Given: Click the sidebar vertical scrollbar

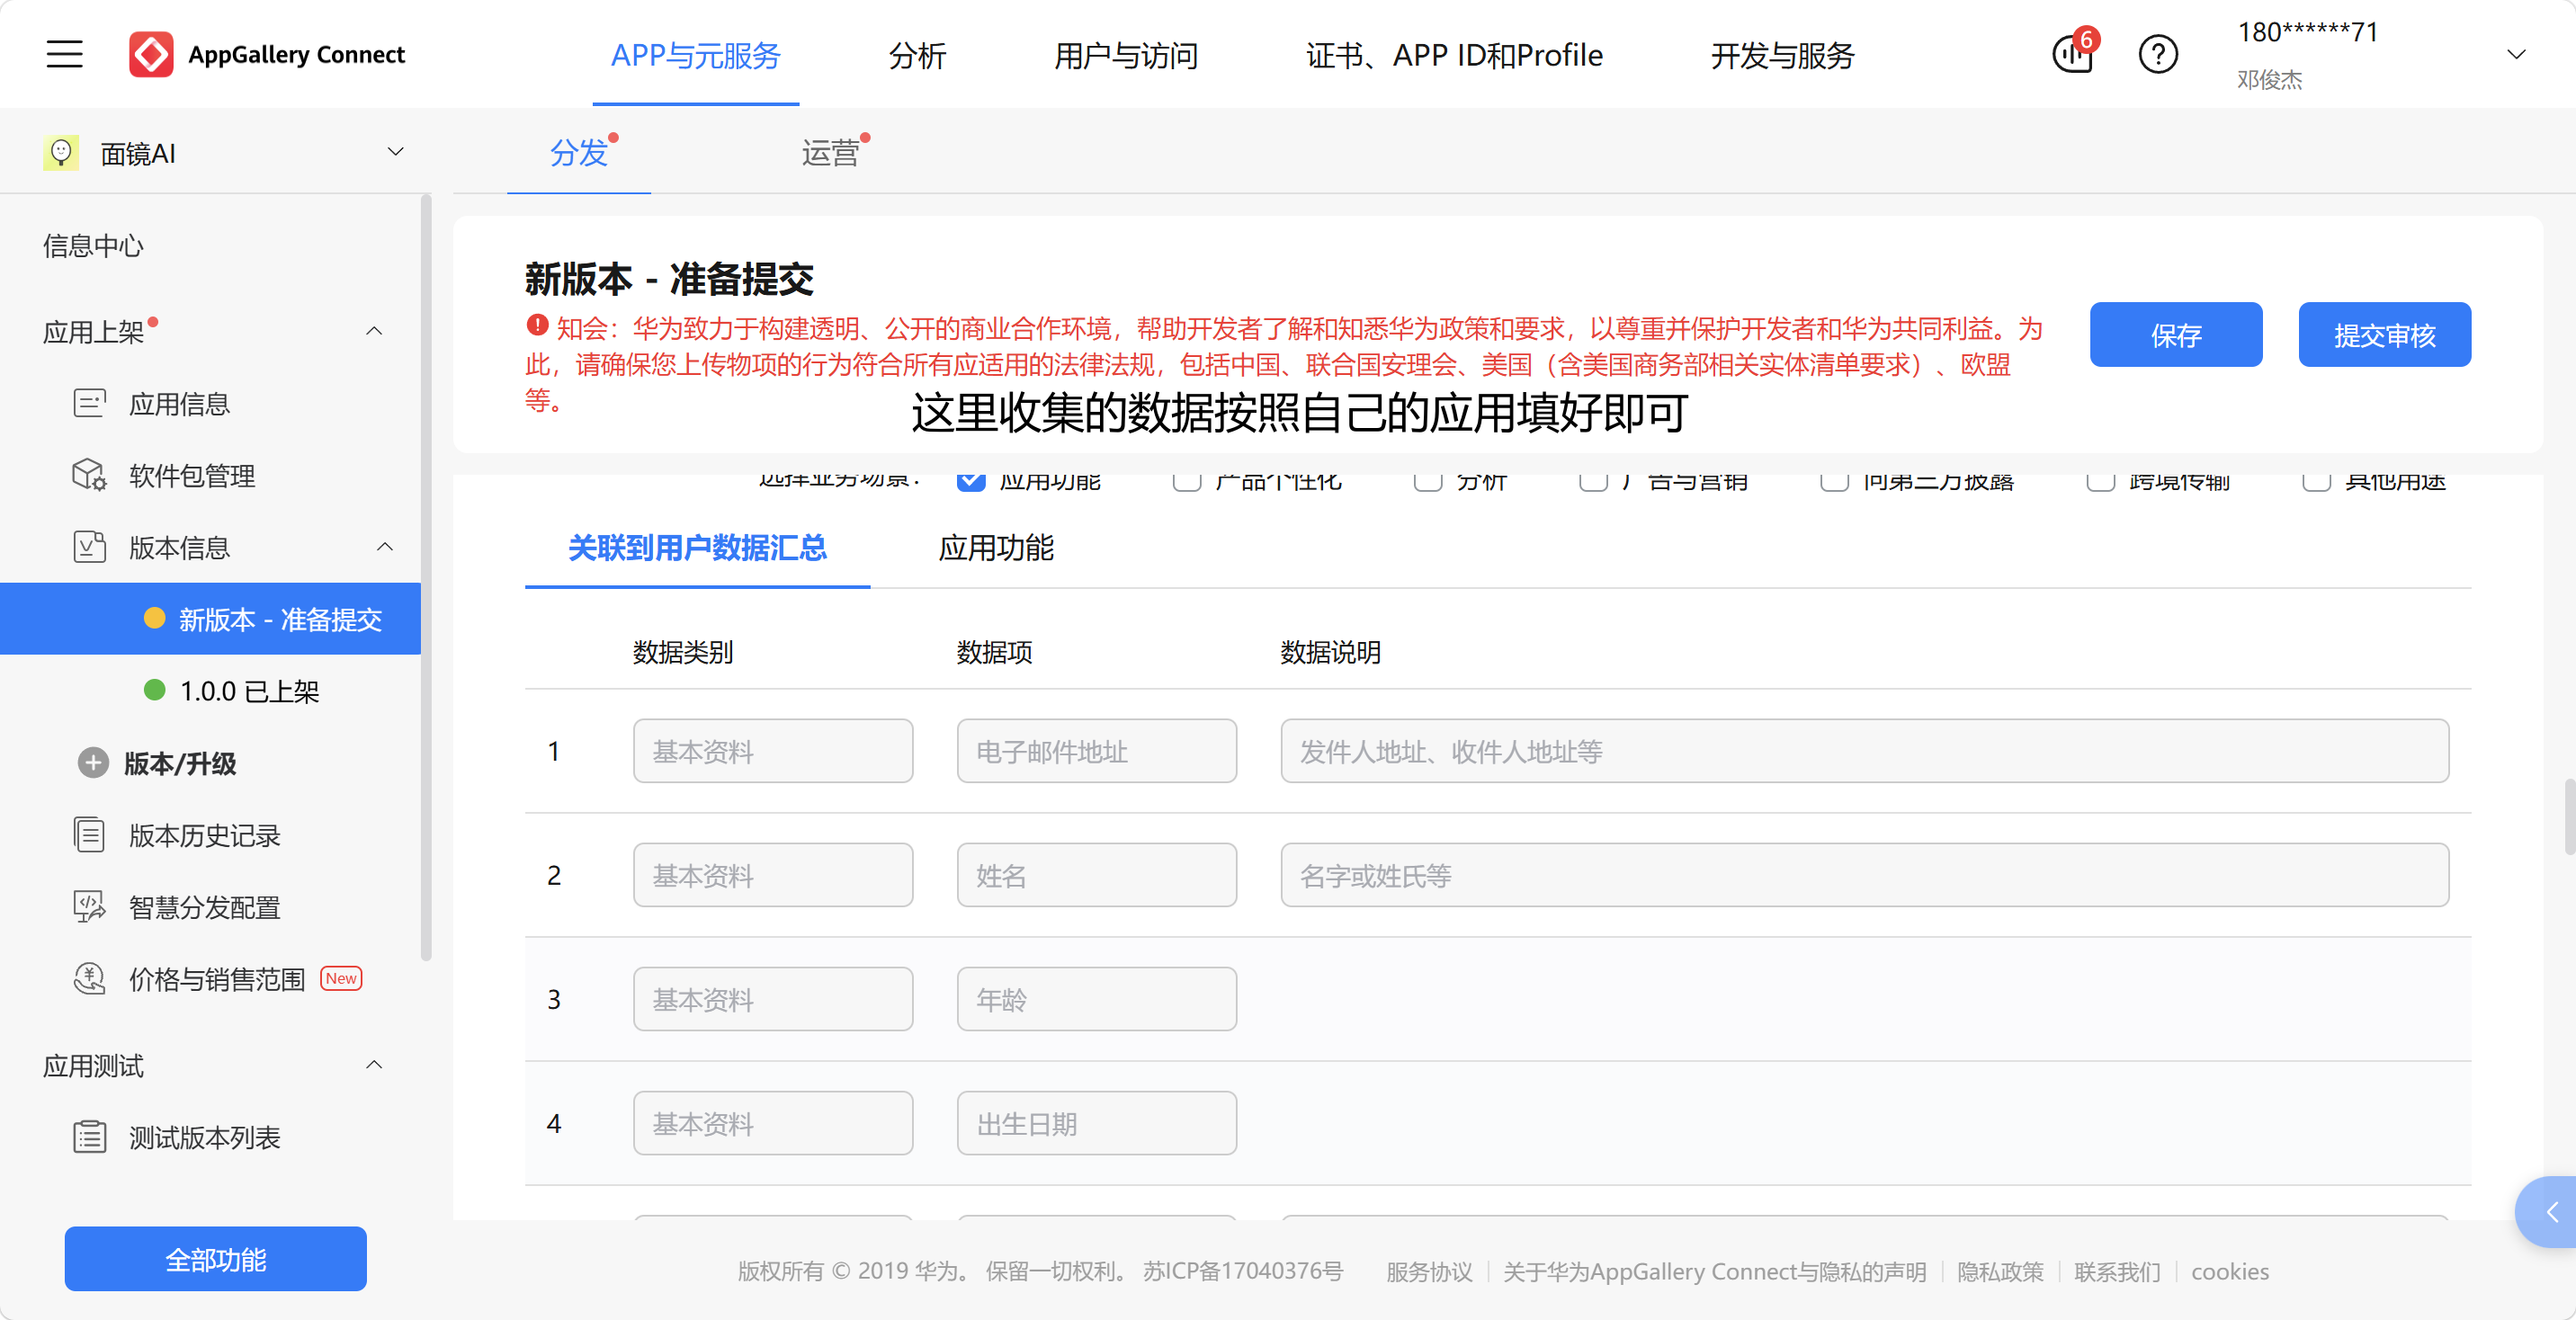Looking at the screenshot, I should coord(426,578).
